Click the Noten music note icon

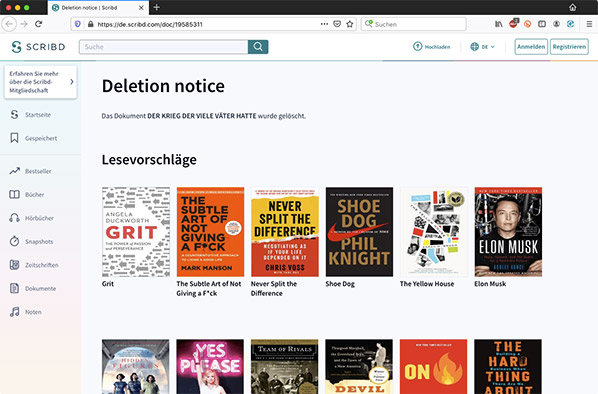pyautogui.click(x=14, y=312)
